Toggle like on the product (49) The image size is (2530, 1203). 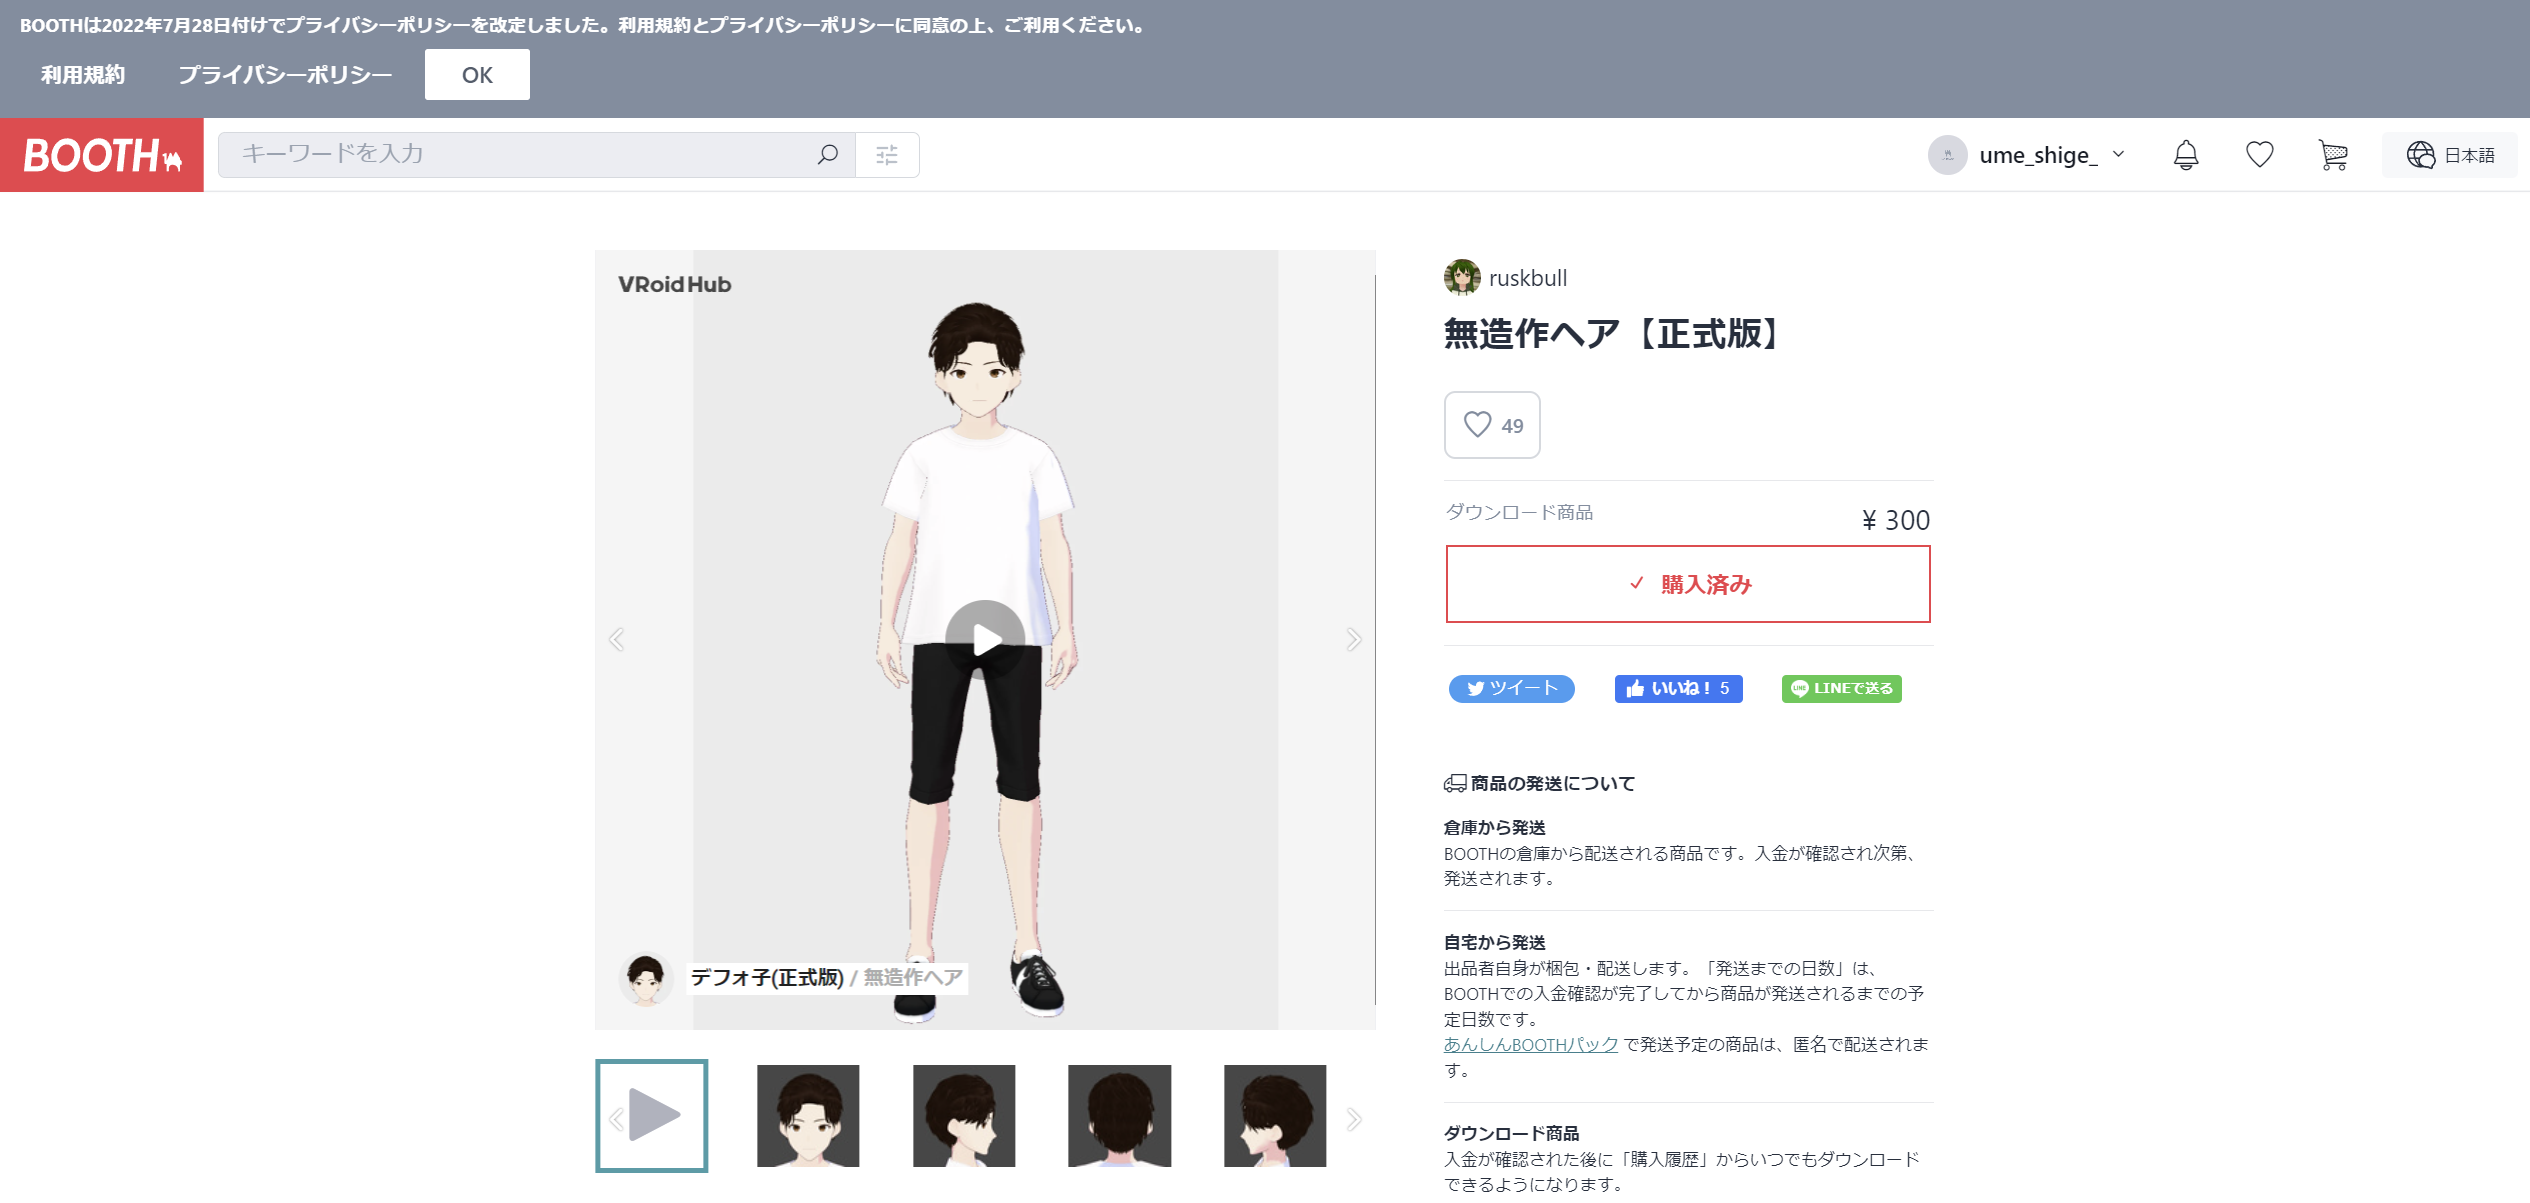(x=1491, y=425)
